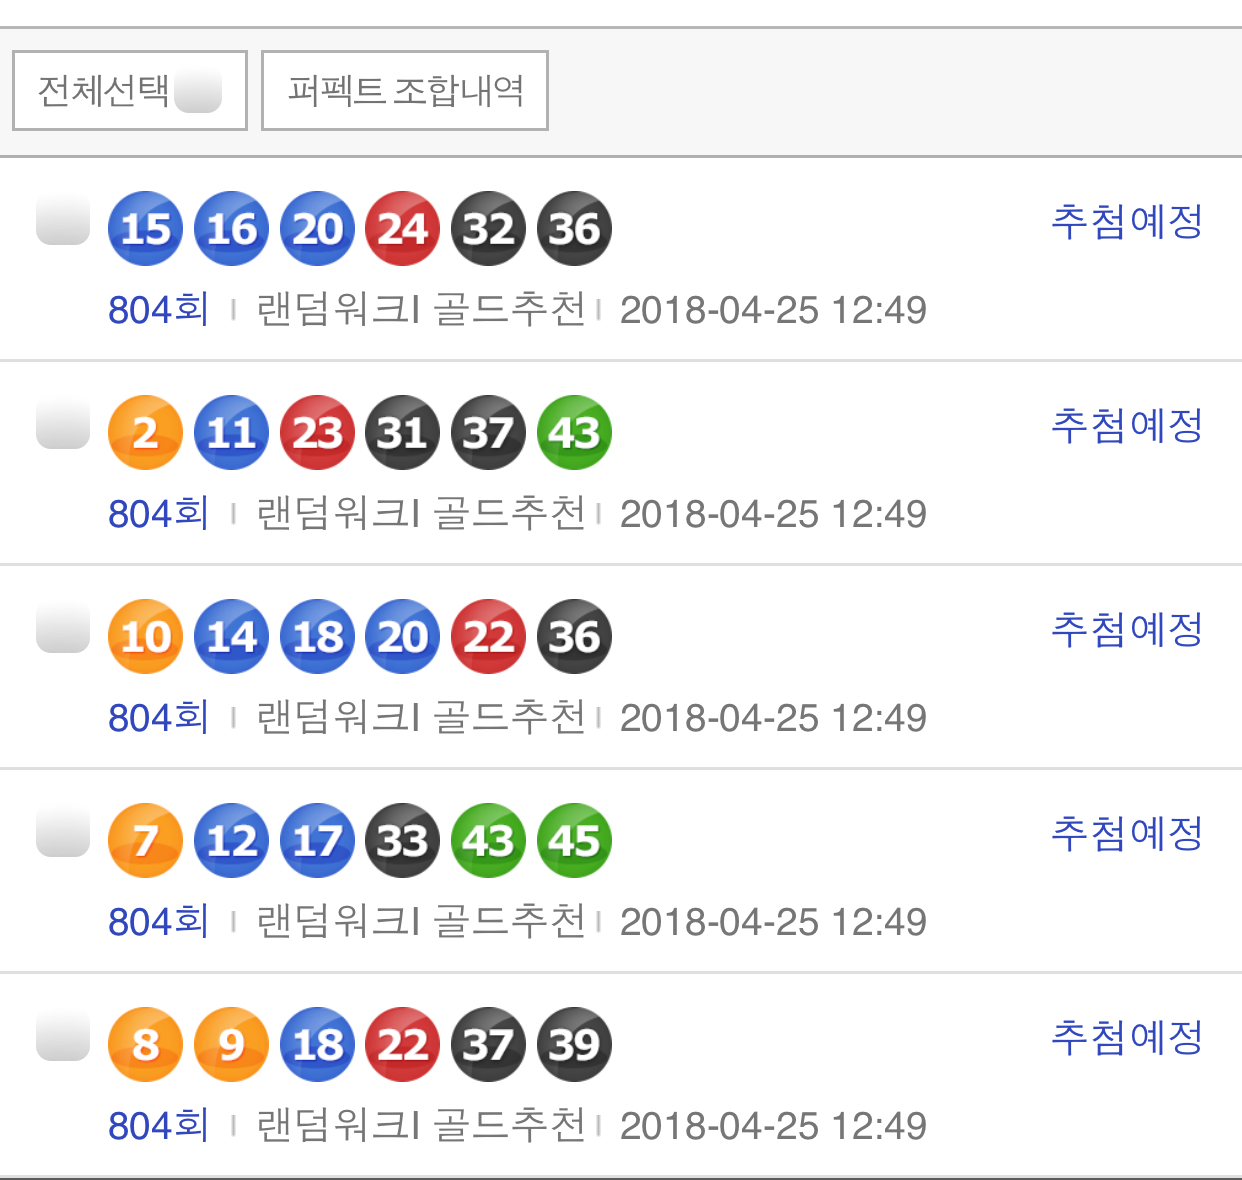Click the green 45 lottery ball
The height and width of the screenshot is (1180, 1242).
click(x=574, y=841)
